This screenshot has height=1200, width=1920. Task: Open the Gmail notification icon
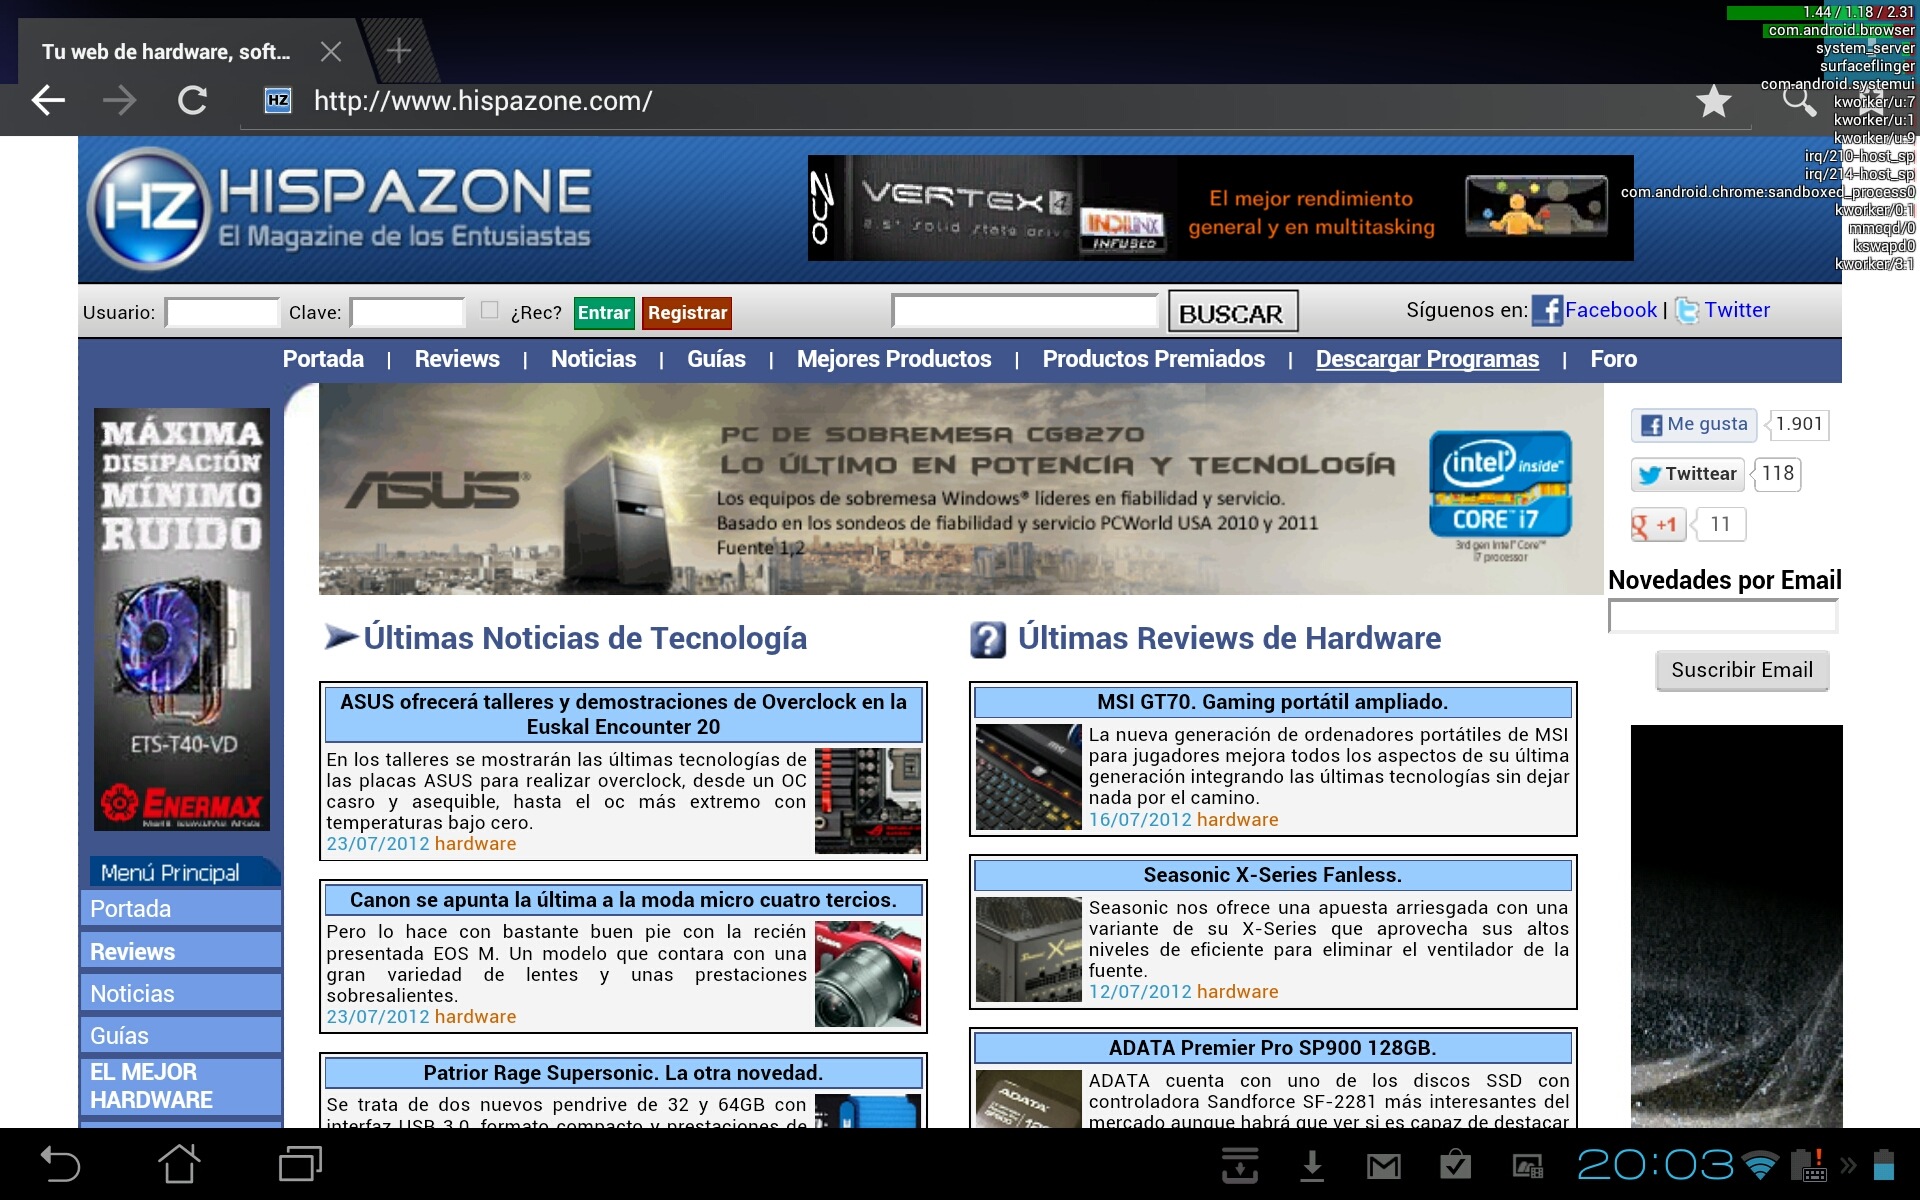pos(1383,1165)
